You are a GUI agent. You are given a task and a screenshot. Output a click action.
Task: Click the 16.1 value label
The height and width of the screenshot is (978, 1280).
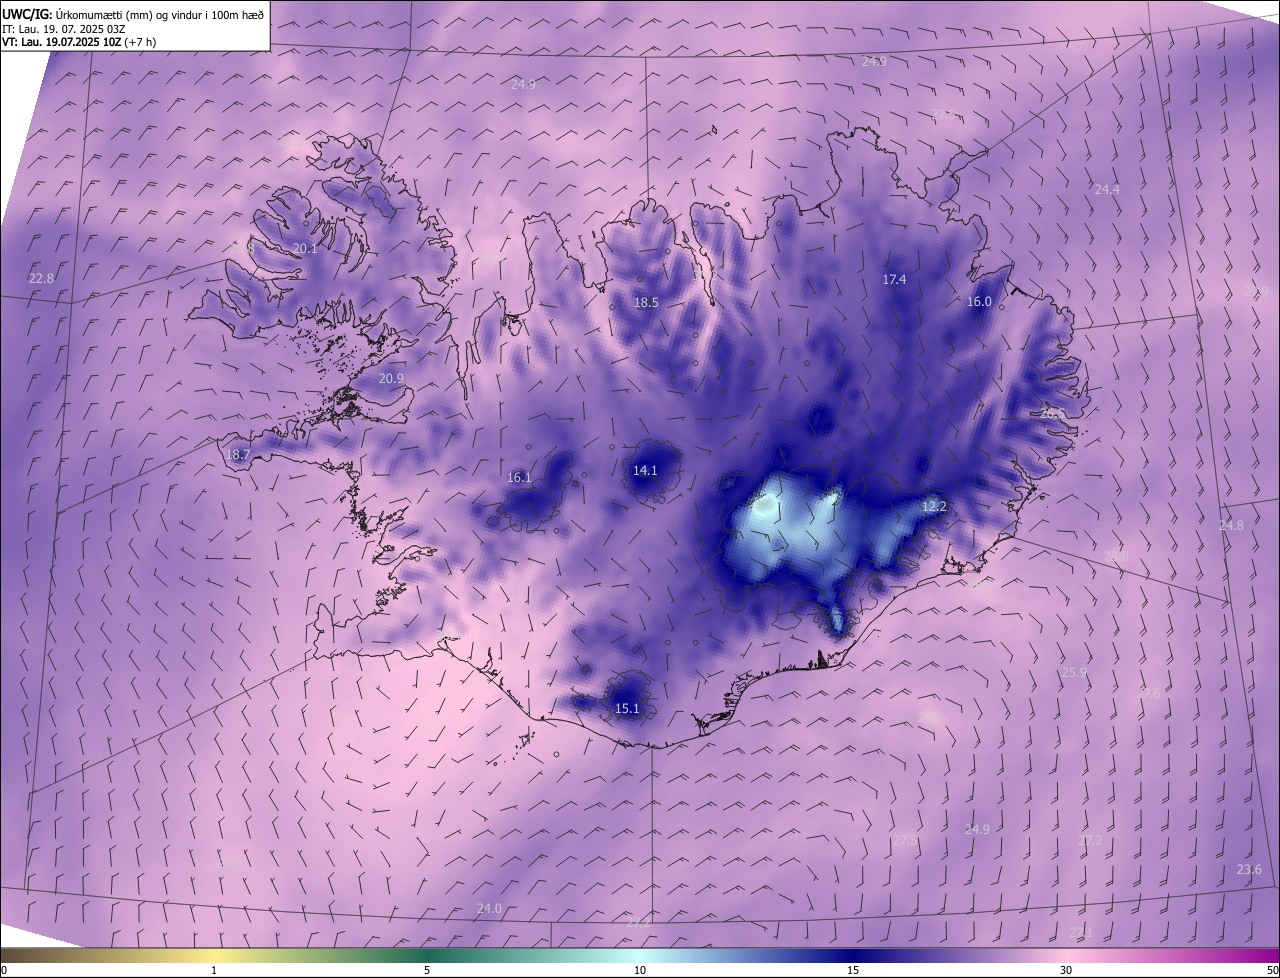click(519, 478)
